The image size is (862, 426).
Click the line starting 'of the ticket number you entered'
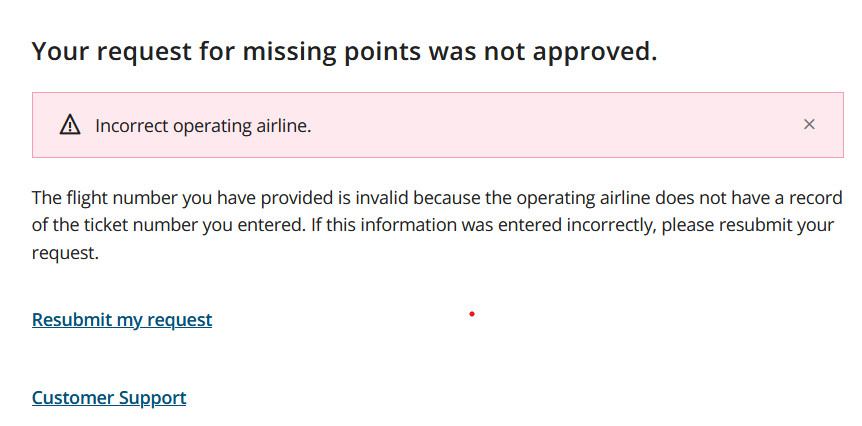(x=432, y=225)
